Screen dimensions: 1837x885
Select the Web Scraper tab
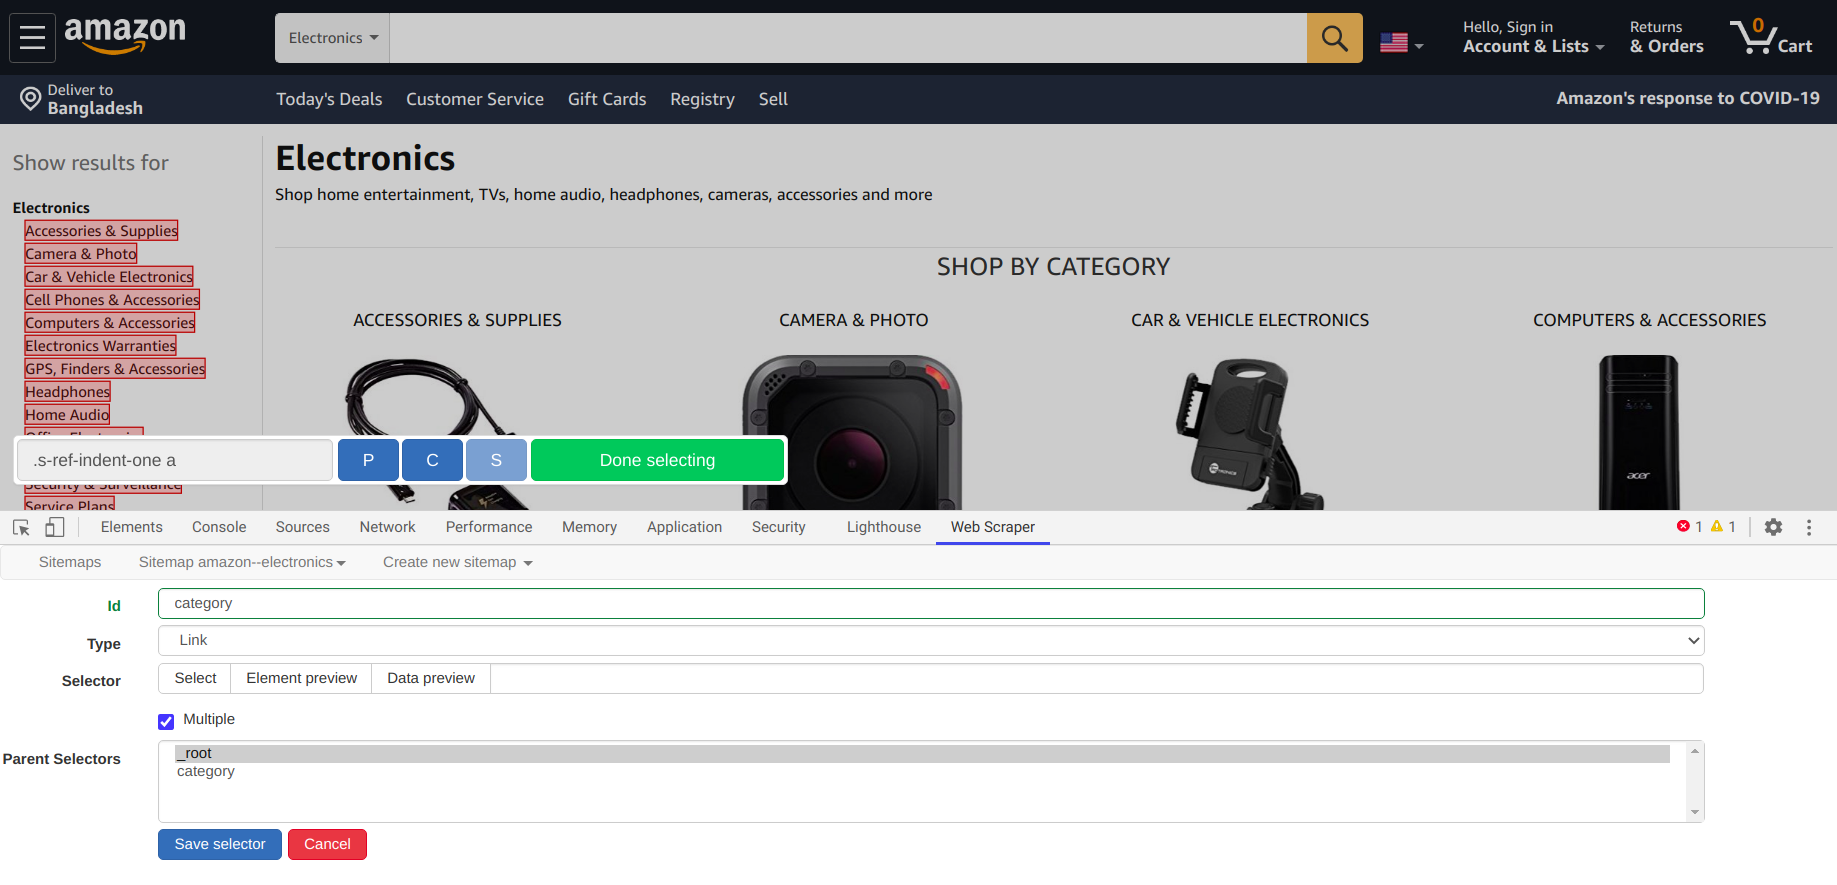click(993, 527)
